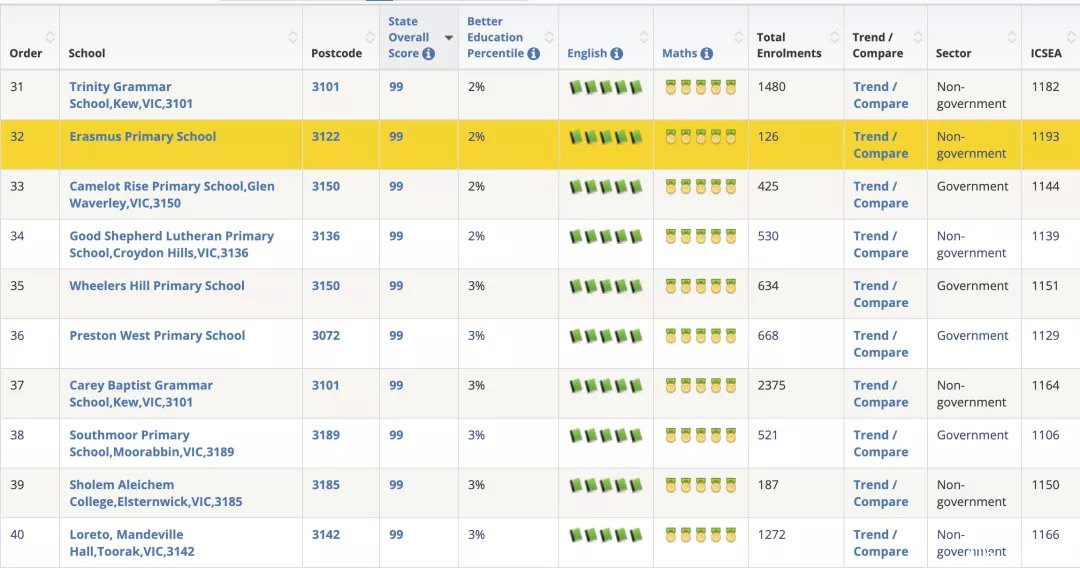Image resolution: width=1080 pixels, height=568 pixels.
Task: Click Maths rating medals for Camelot Rise
Action: pos(700,187)
